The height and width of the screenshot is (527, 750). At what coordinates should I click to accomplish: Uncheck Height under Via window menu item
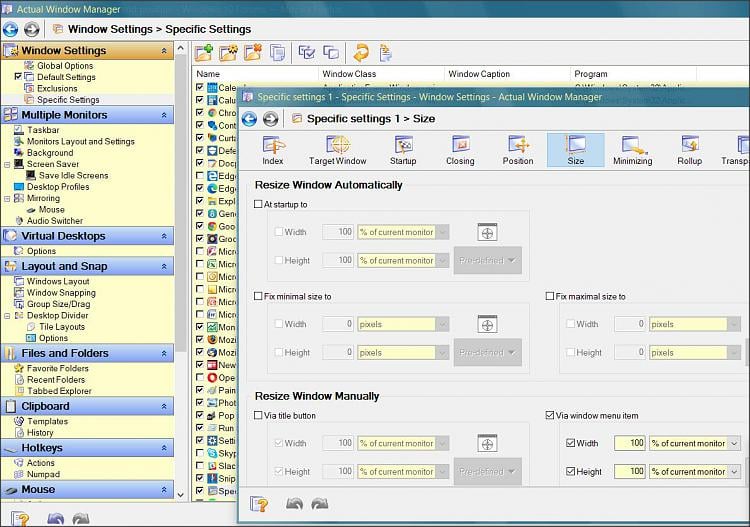570,472
